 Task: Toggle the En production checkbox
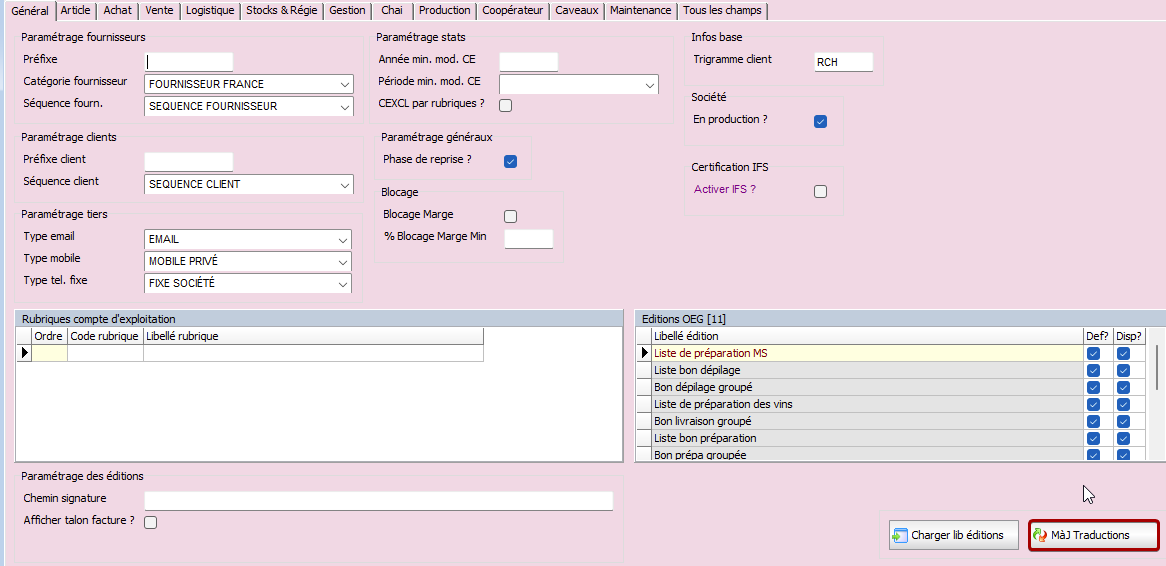(820, 122)
